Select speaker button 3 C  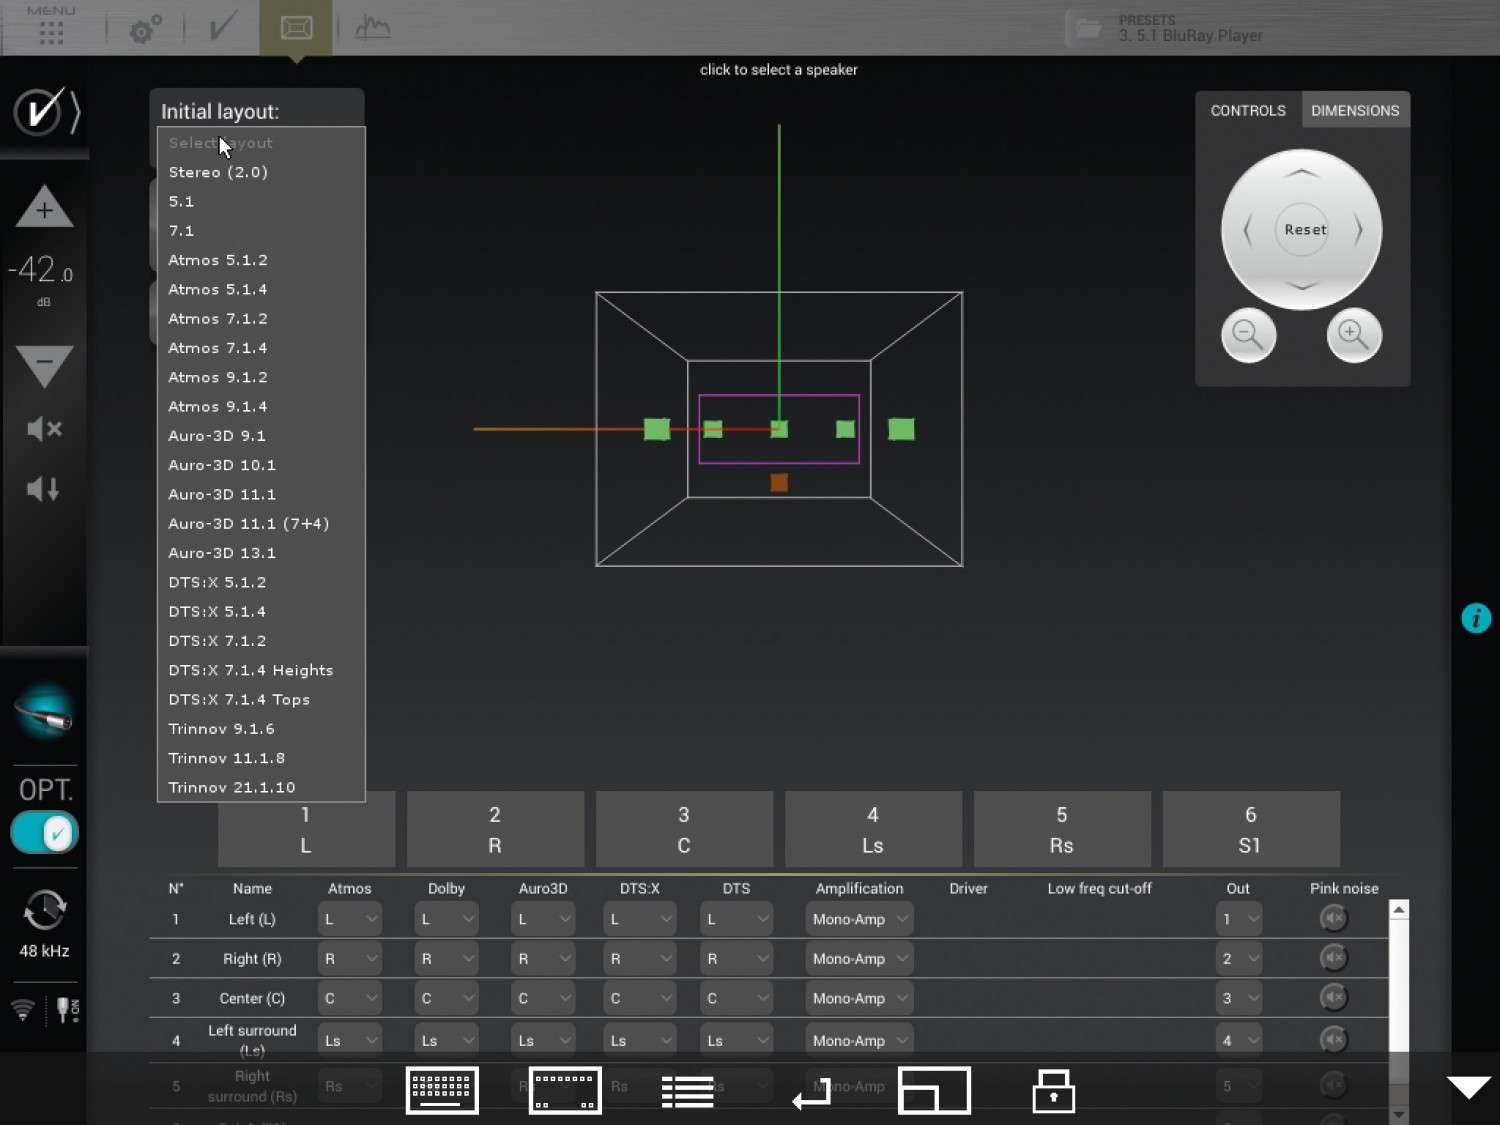pos(684,829)
